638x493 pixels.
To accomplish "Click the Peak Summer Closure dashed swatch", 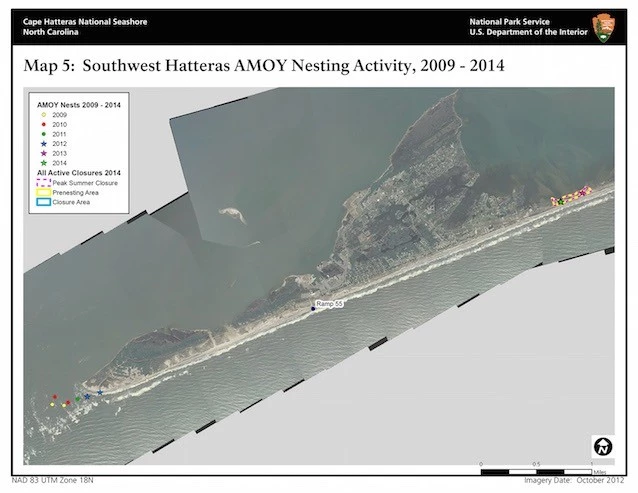I will click(x=43, y=183).
